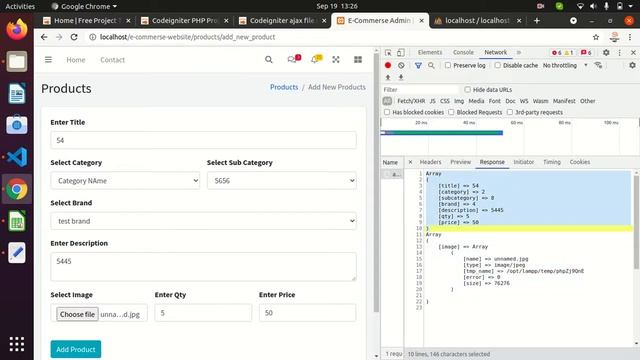Check Hide data URLs
This screenshot has width=640, height=360.
467,89
